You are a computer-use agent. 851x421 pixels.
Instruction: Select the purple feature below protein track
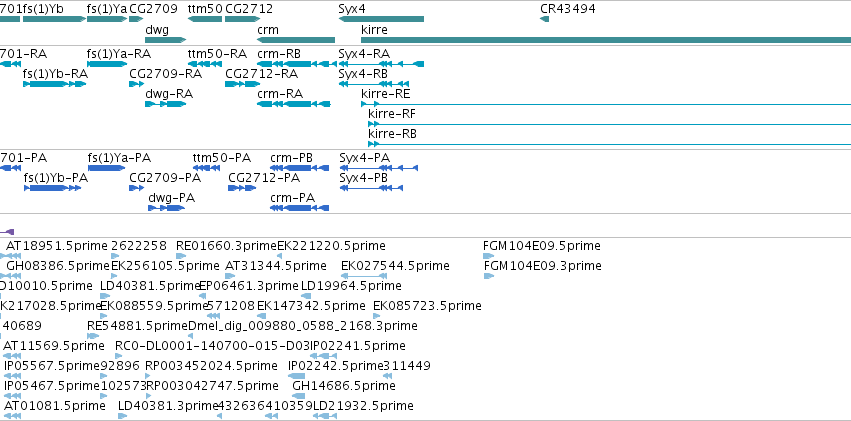8,232
